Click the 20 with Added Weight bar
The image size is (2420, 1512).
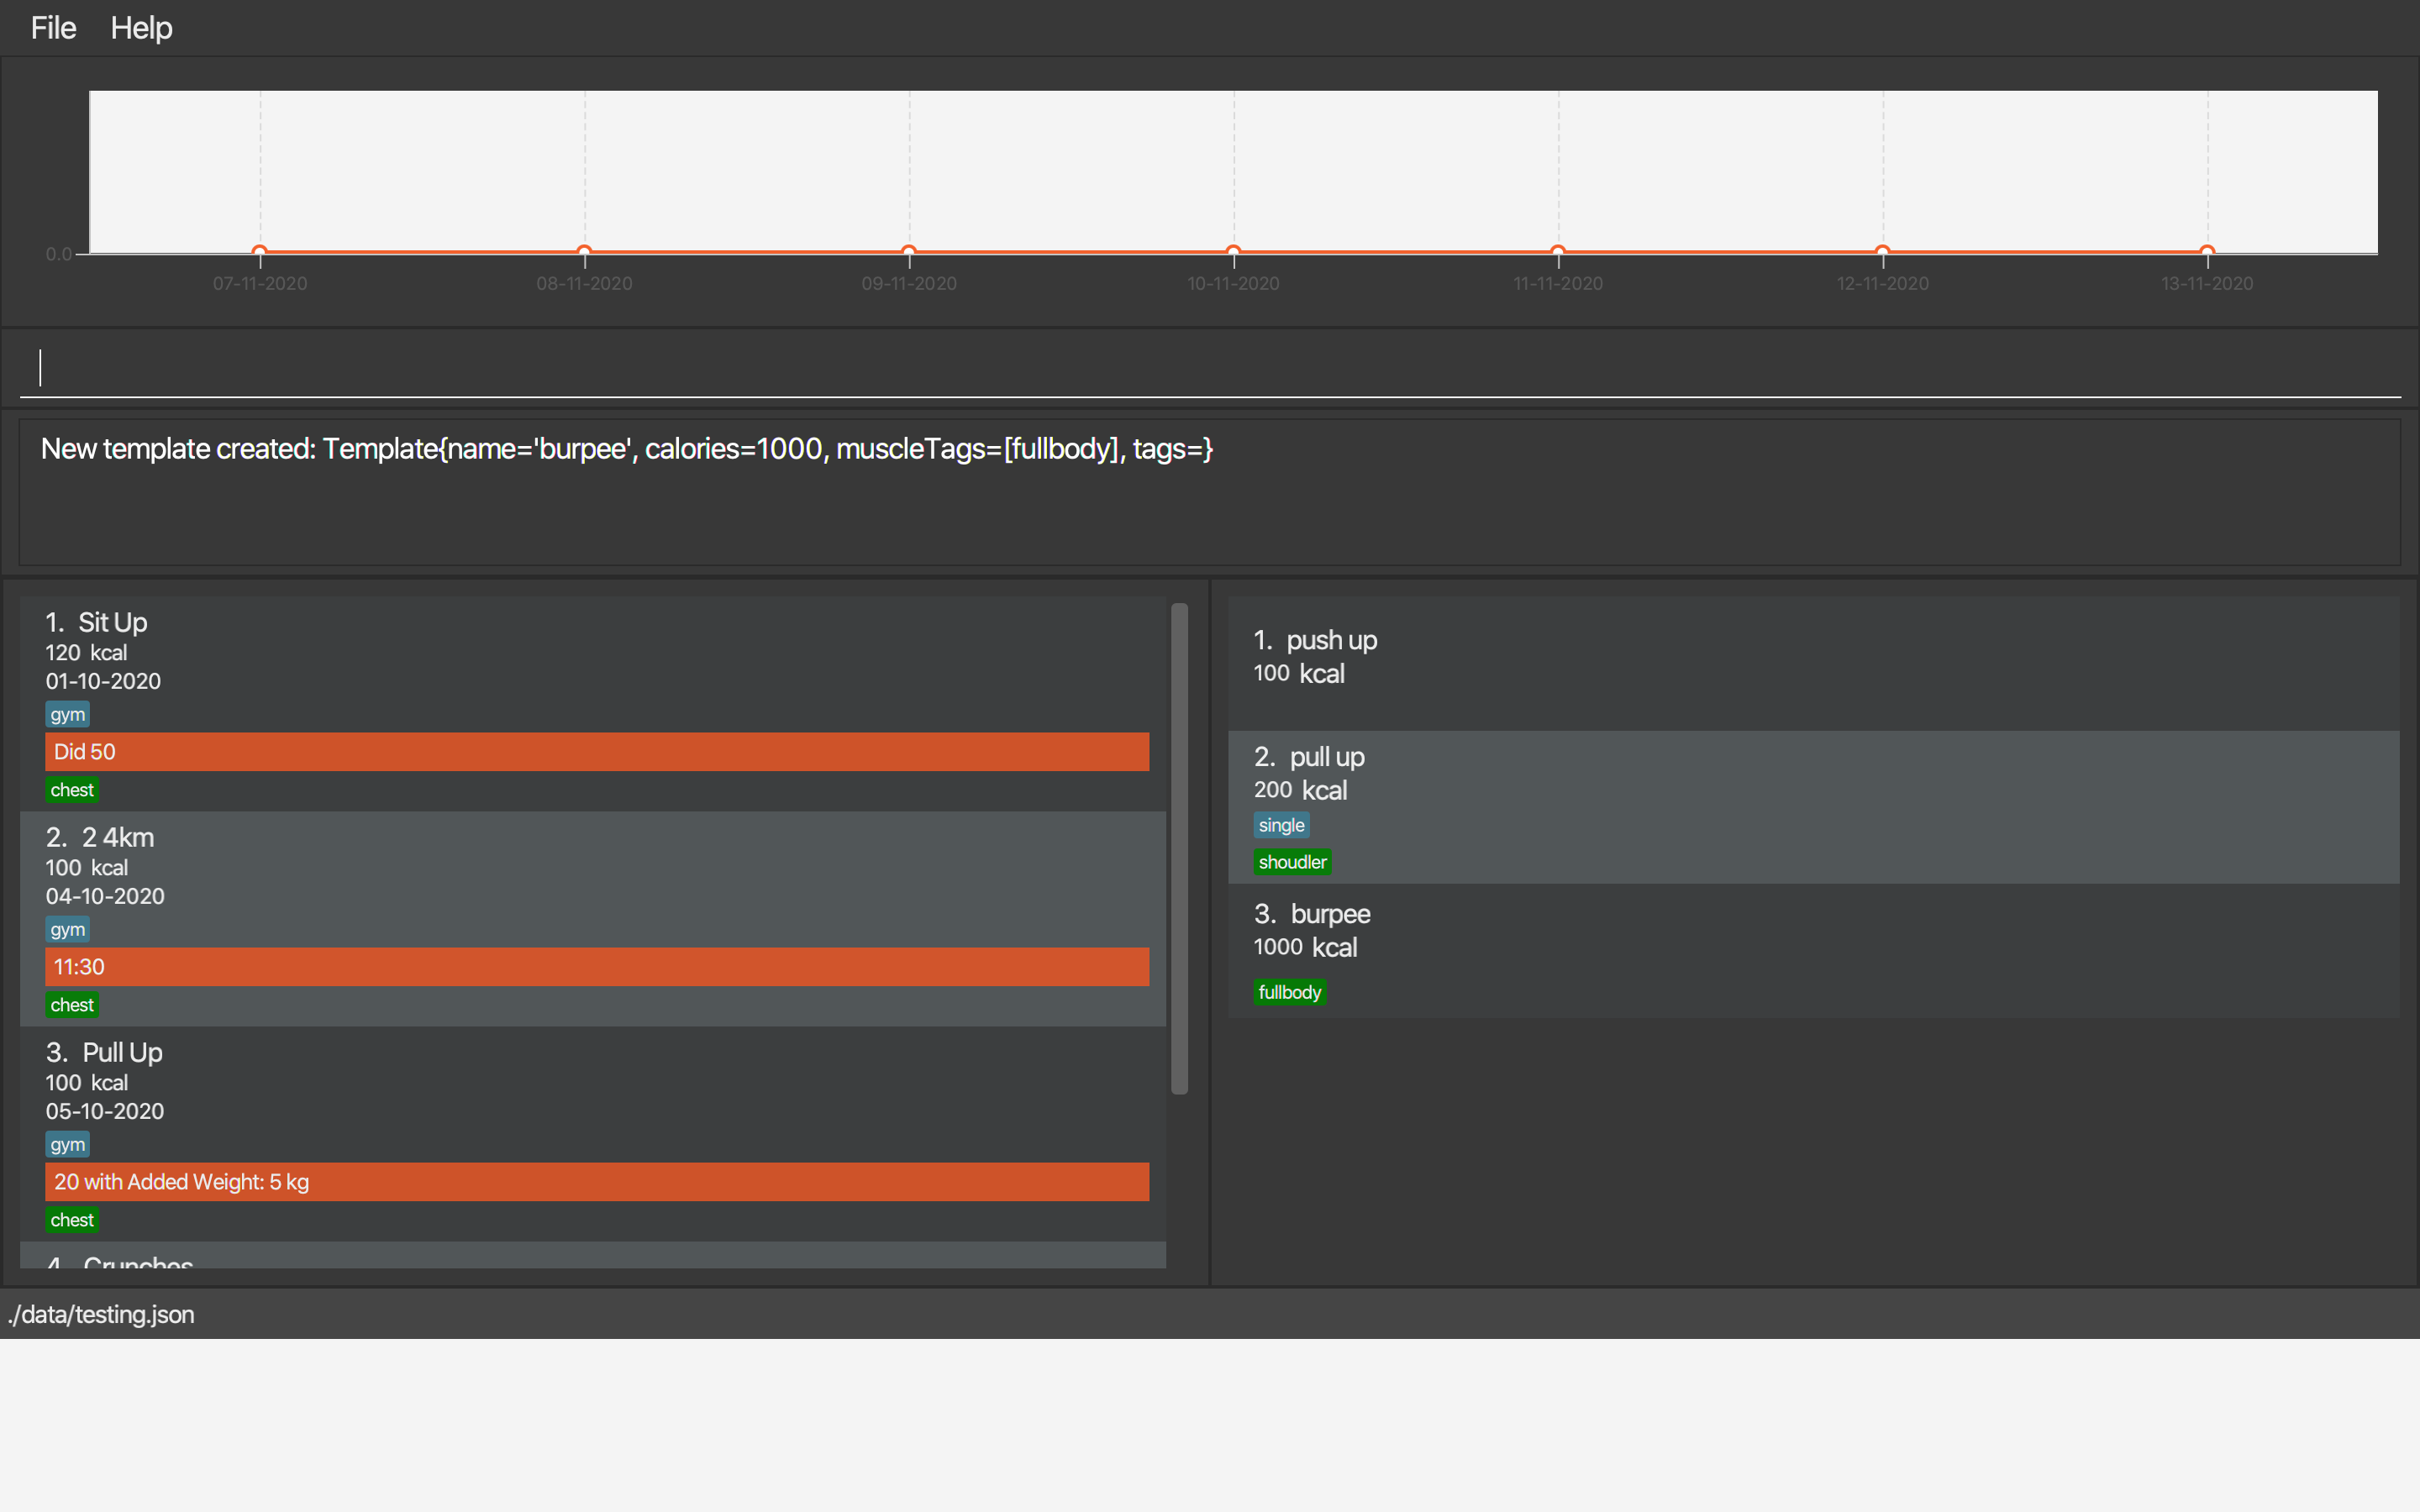[597, 1182]
